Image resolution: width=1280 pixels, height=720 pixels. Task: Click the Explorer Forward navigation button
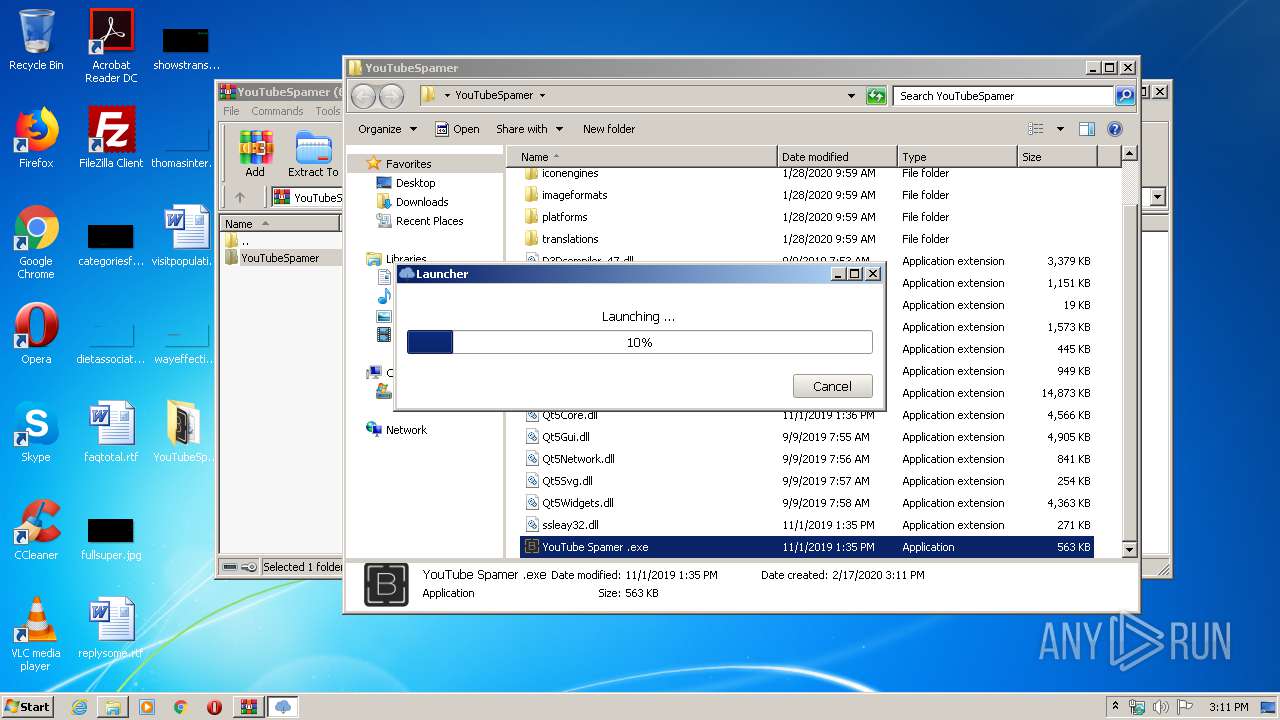[x=391, y=96]
